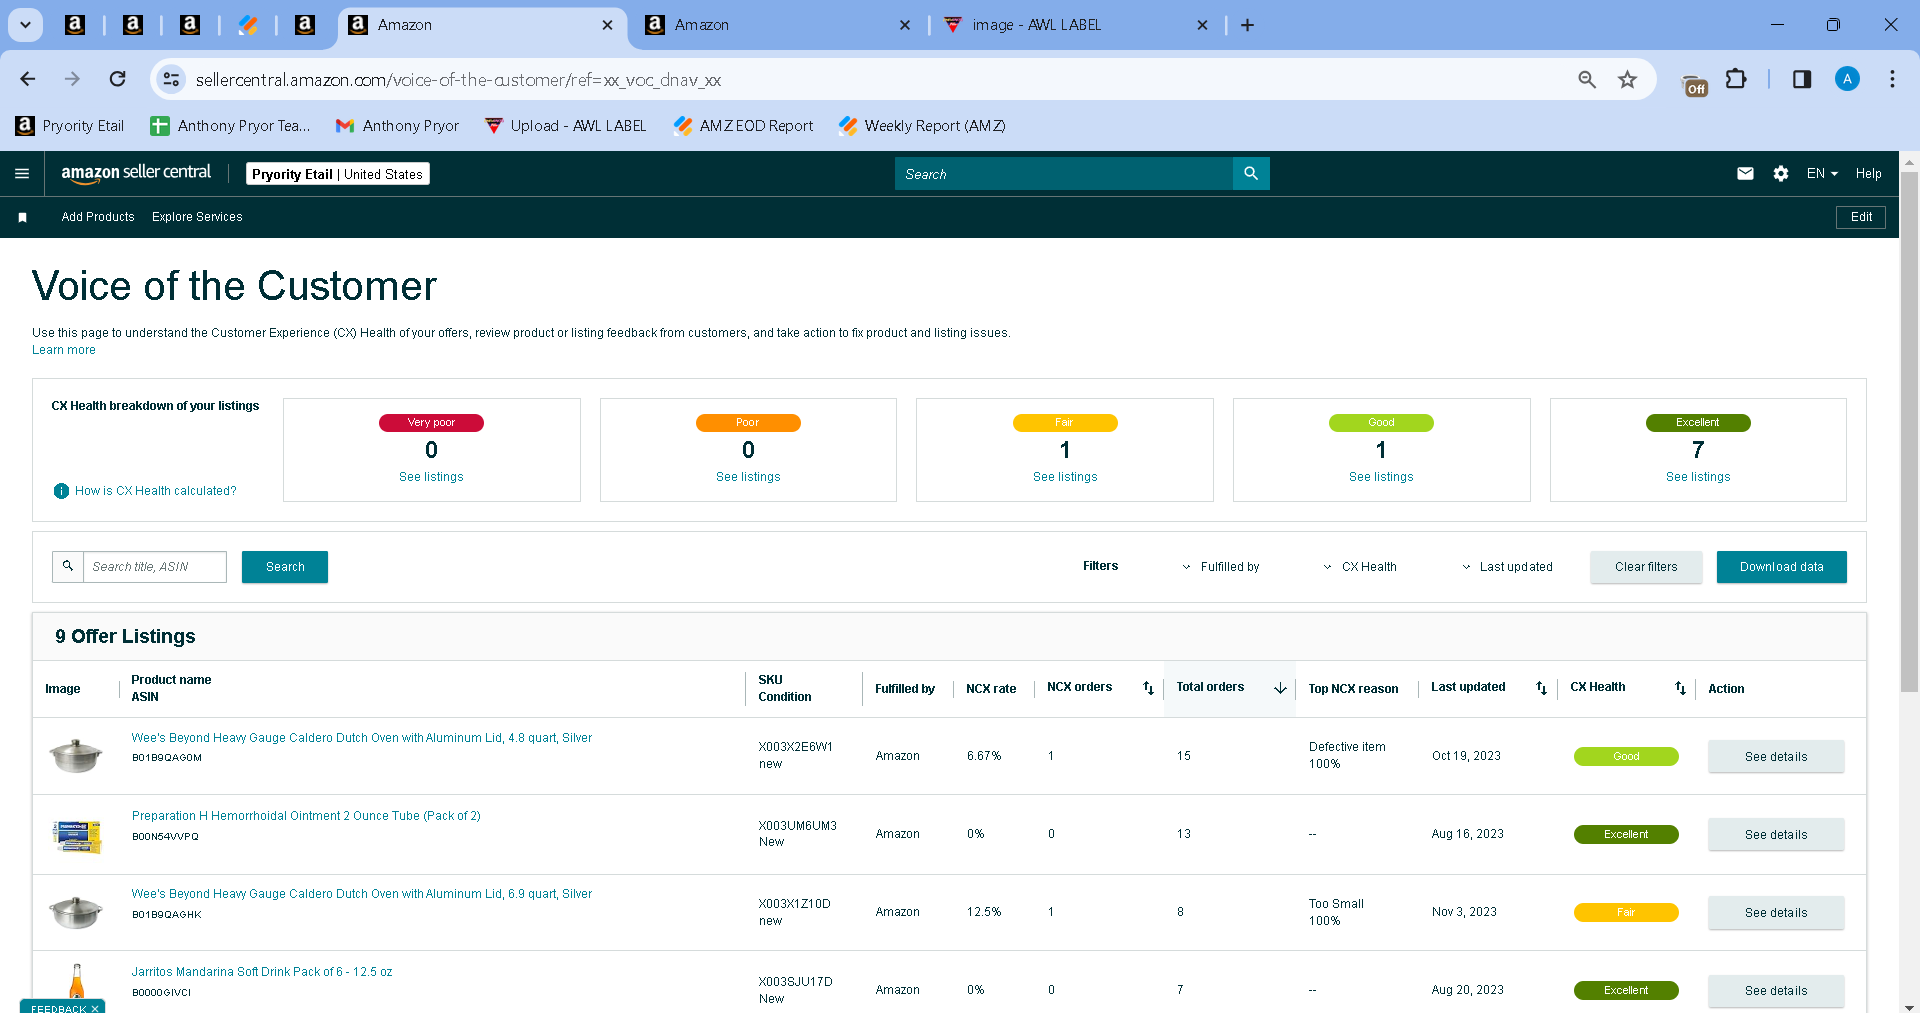Viewport: 1920px width, 1013px height.
Task: Close the FEEDBACK widget
Action: click(x=95, y=1008)
